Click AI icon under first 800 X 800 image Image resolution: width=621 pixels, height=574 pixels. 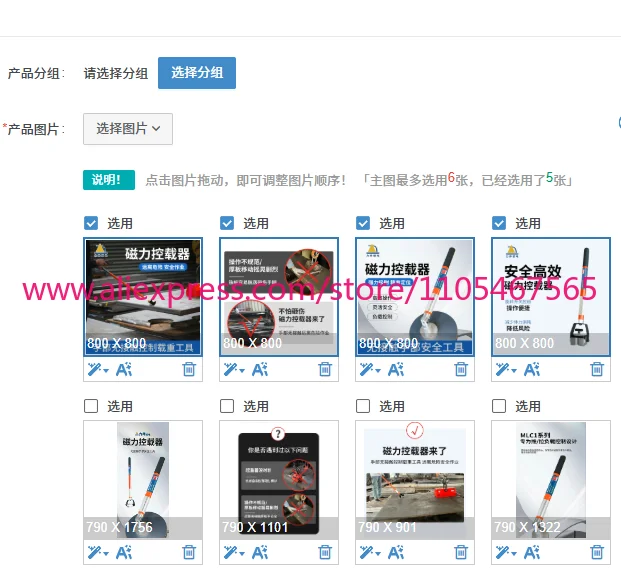point(124,370)
